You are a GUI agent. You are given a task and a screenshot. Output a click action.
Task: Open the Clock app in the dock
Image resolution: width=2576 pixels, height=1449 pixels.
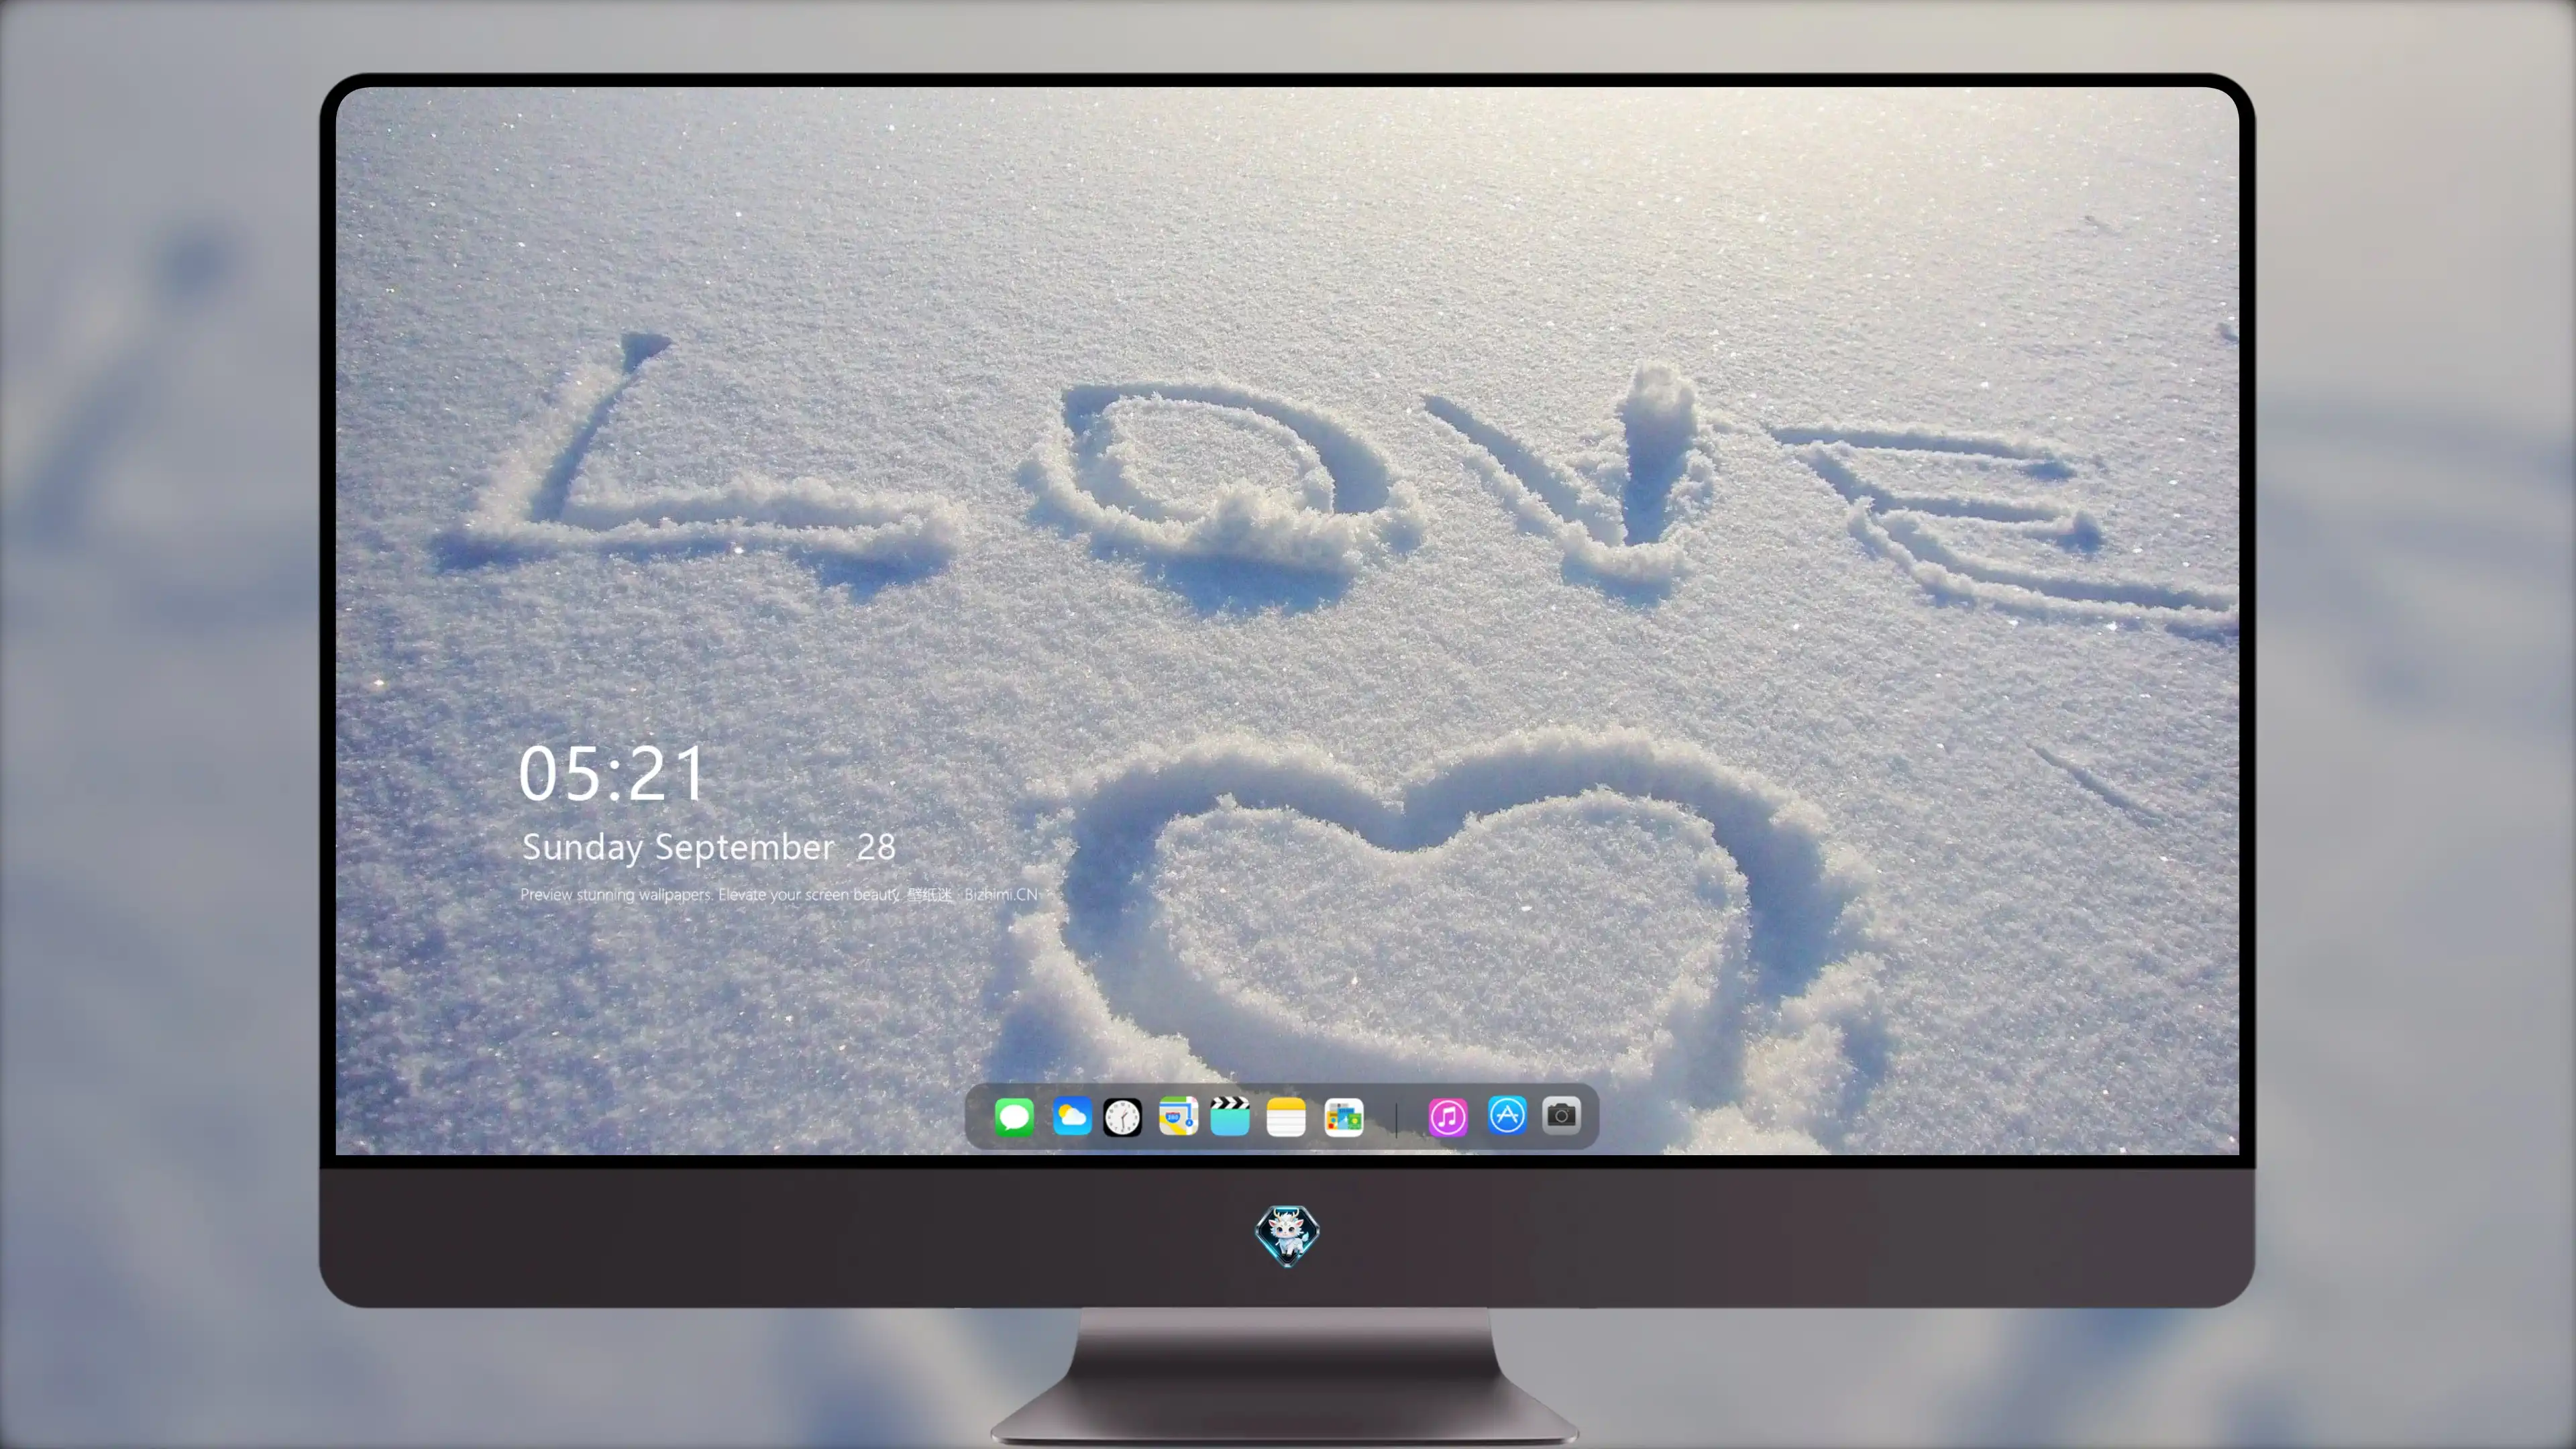[x=1122, y=1116]
